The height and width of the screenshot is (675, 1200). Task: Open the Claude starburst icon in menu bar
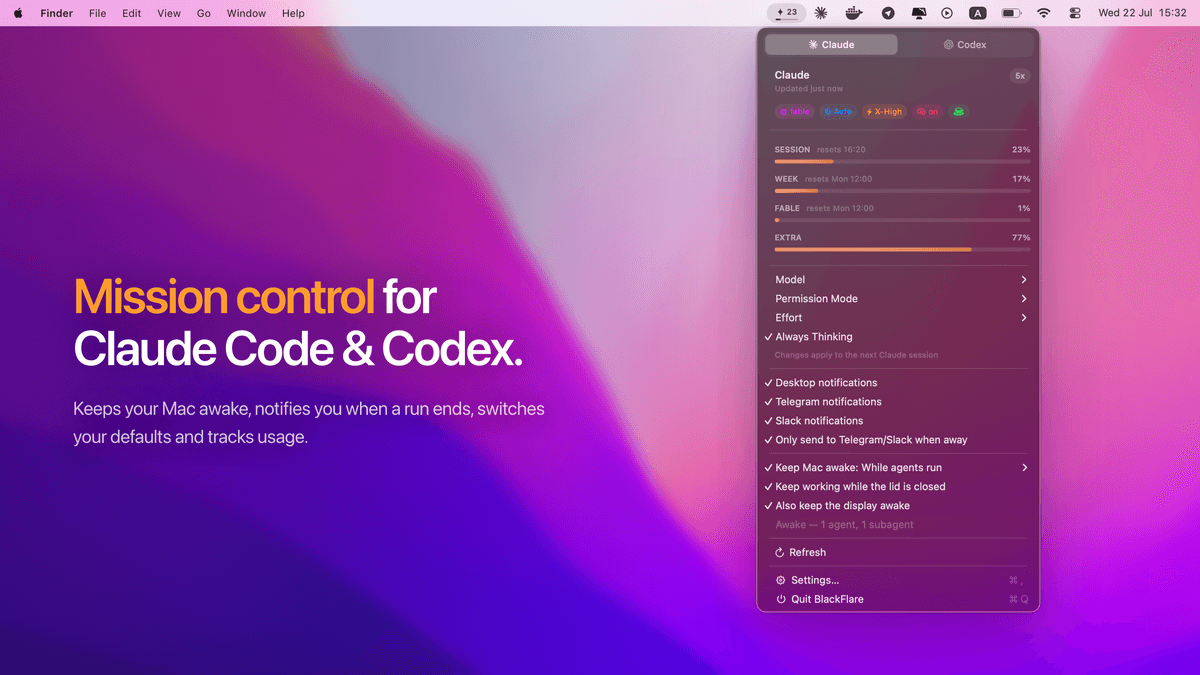(x=821, y=13)
